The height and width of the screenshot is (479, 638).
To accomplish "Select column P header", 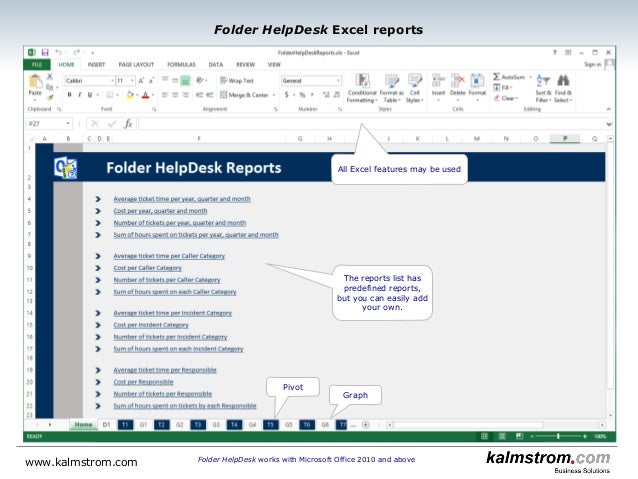I will click(565, 139).
